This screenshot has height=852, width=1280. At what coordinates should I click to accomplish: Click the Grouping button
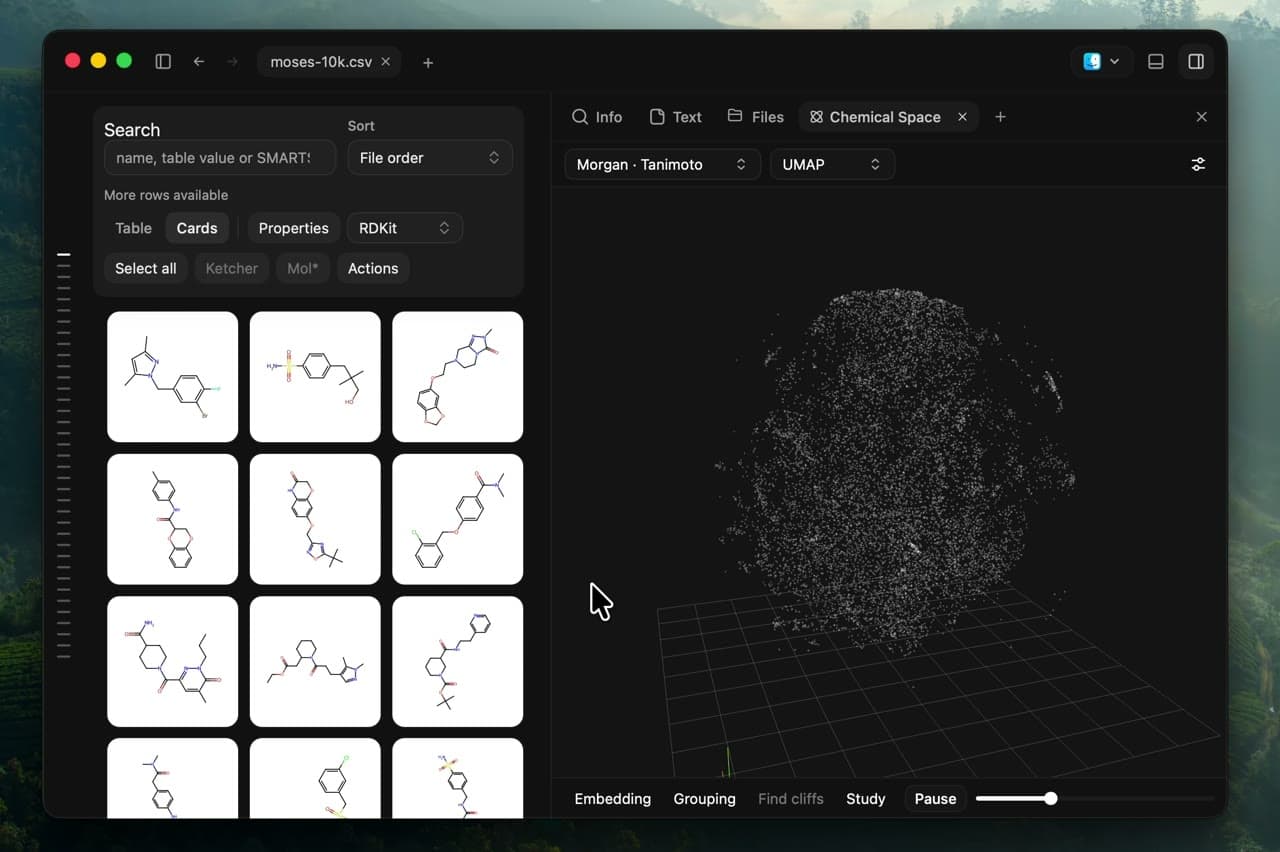(x=705, y=799)
